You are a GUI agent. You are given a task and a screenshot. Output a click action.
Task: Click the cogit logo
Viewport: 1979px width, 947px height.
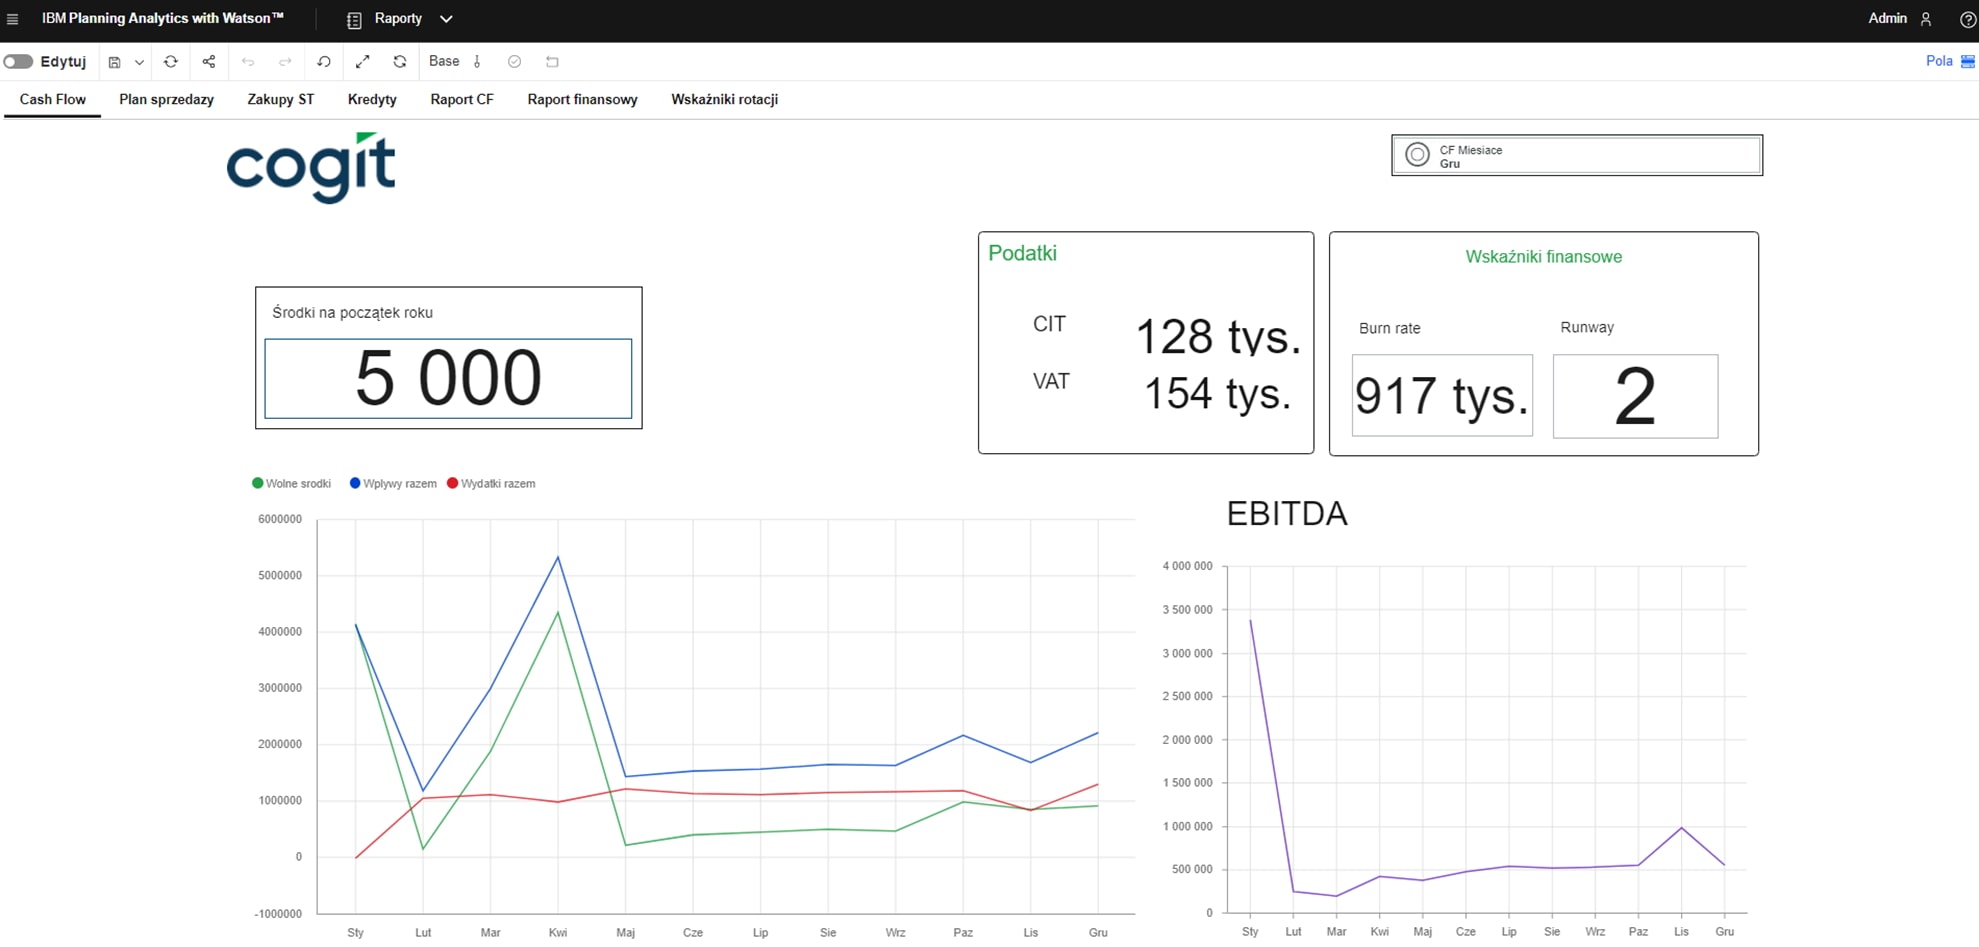pyautogui.click(x=311, y=168)
